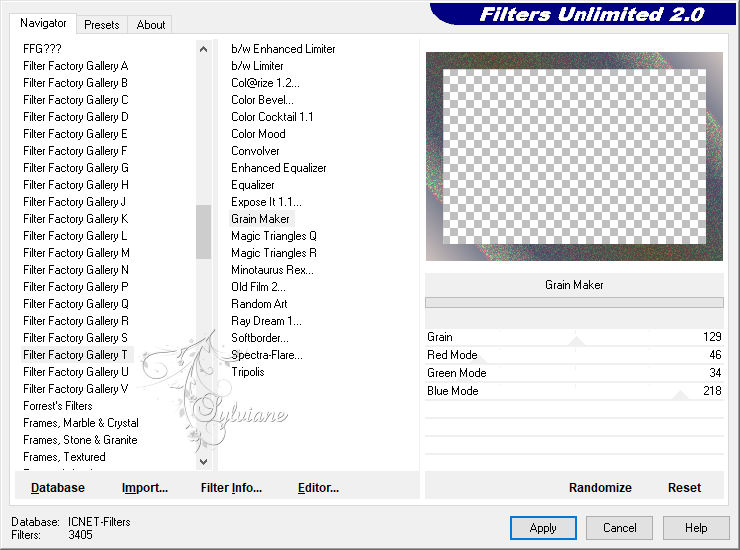Choose the b/w Limiter filter
The height and width of the screenshot is (550, 740).
coord(257,66)
